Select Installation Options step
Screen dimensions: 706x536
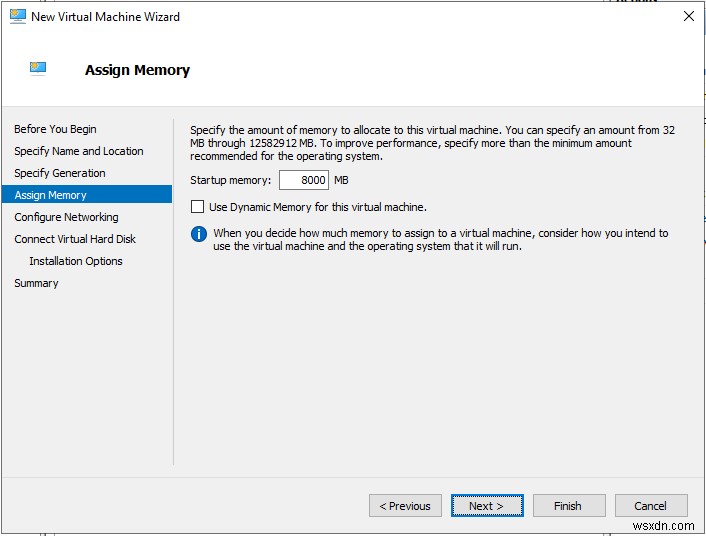76,261
